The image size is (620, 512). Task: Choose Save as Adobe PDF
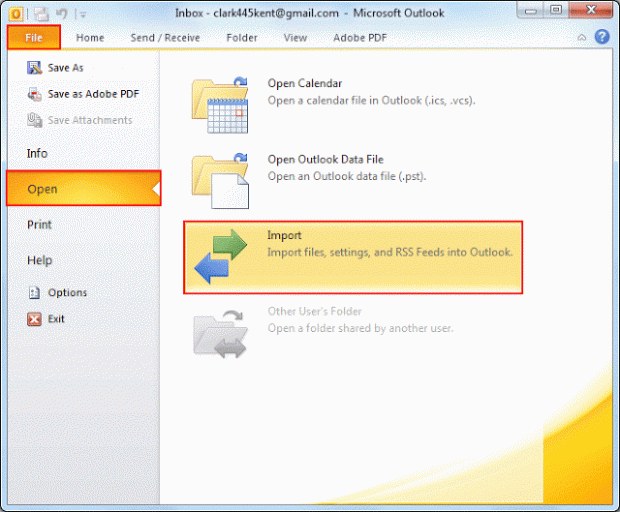(x=94, y=94)
